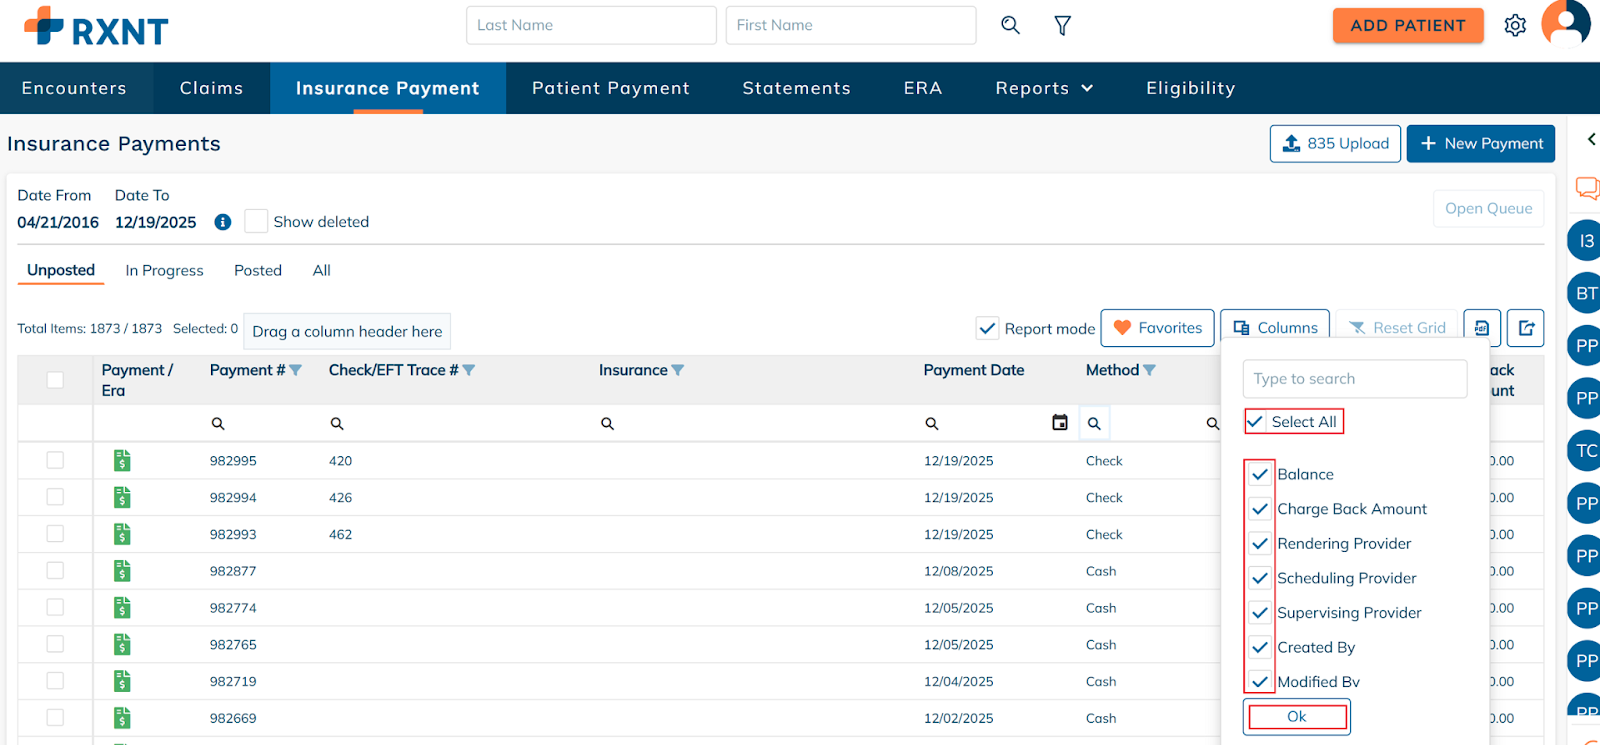Open payment icon for payment 982995
The image size is (1600, 745).
point(122,461)
